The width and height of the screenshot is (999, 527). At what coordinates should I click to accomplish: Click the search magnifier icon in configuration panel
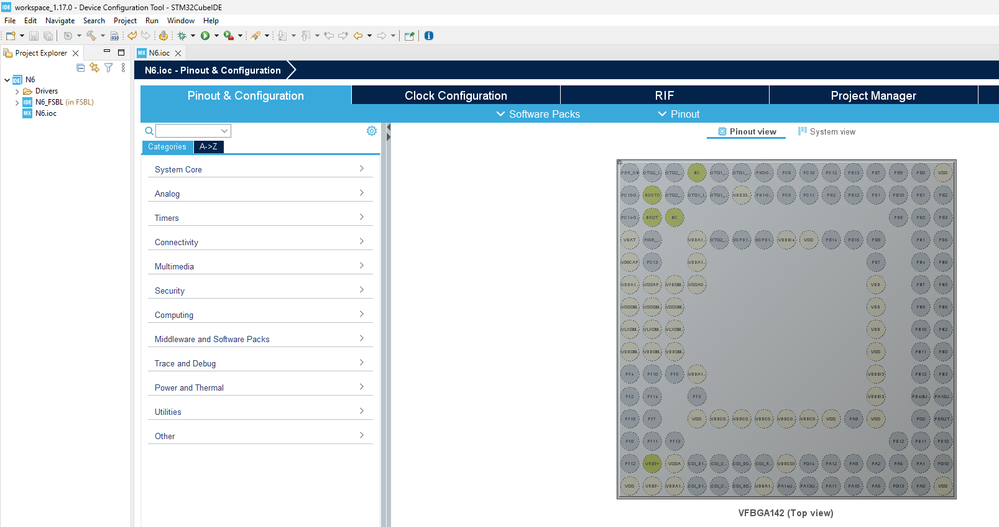tap(149, 131)
